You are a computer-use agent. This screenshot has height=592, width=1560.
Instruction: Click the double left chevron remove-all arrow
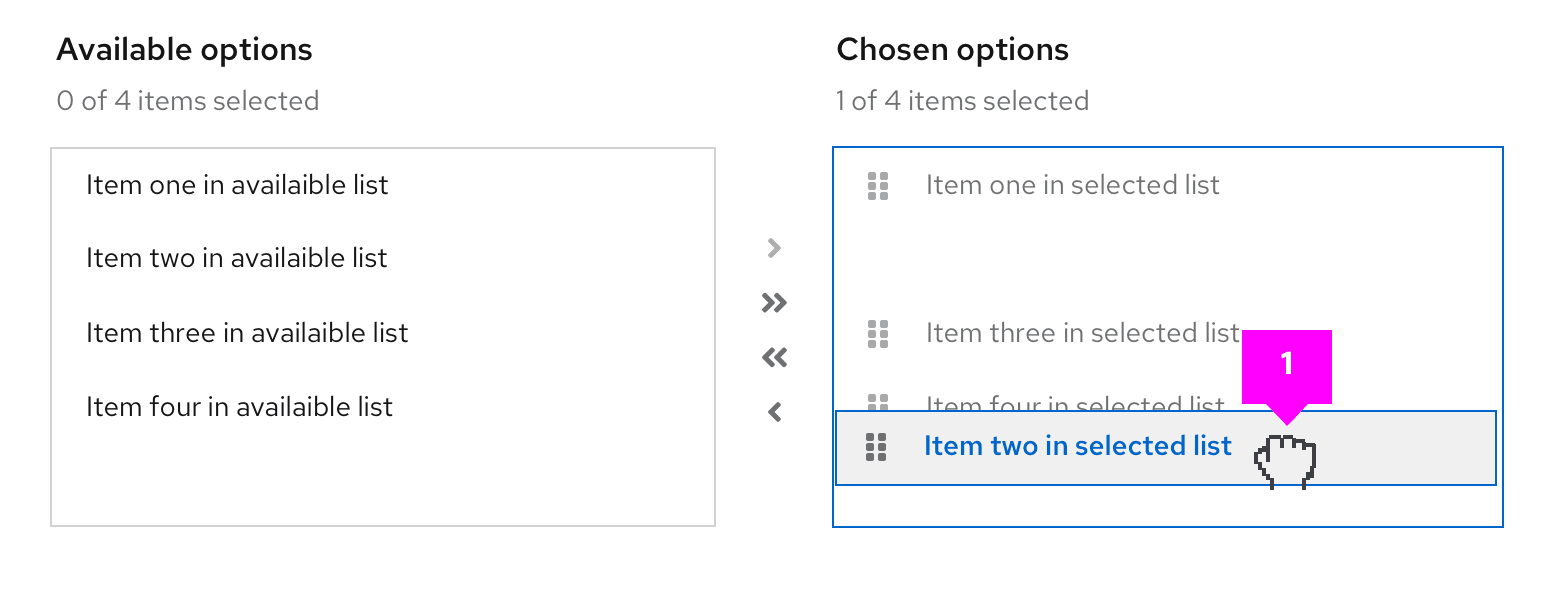774,357
